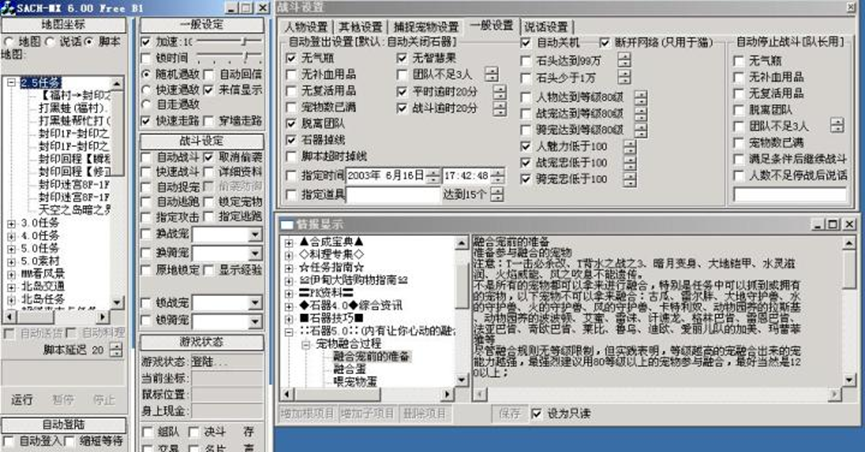The height and width of the screenshot is (452, 865).
Task: Enable 自动战斗 checkbox
Action: pyautogui.click(x=146, y=157)
